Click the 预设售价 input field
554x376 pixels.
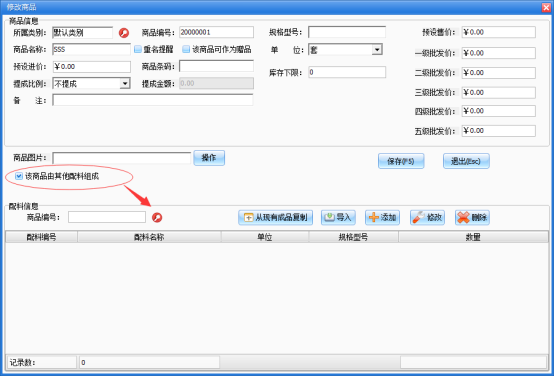pyautogui.click(x=499, y=32)
